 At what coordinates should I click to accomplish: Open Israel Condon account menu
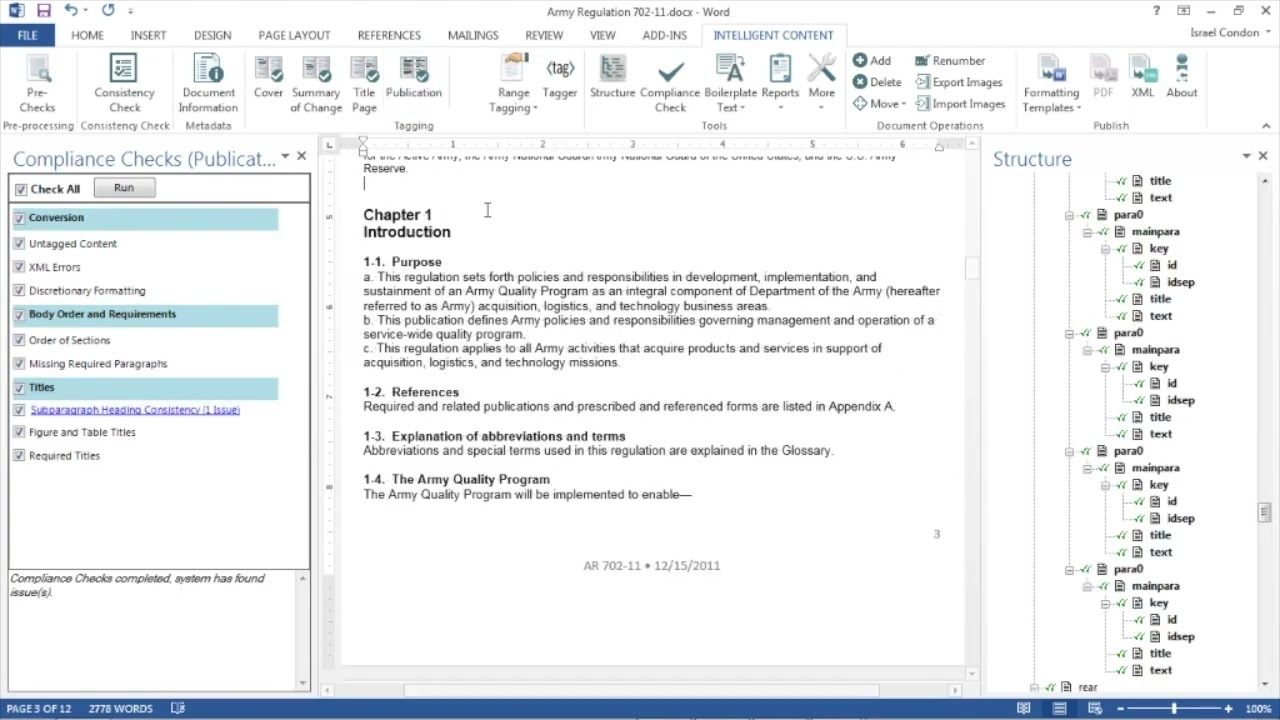pos(1230,33)
